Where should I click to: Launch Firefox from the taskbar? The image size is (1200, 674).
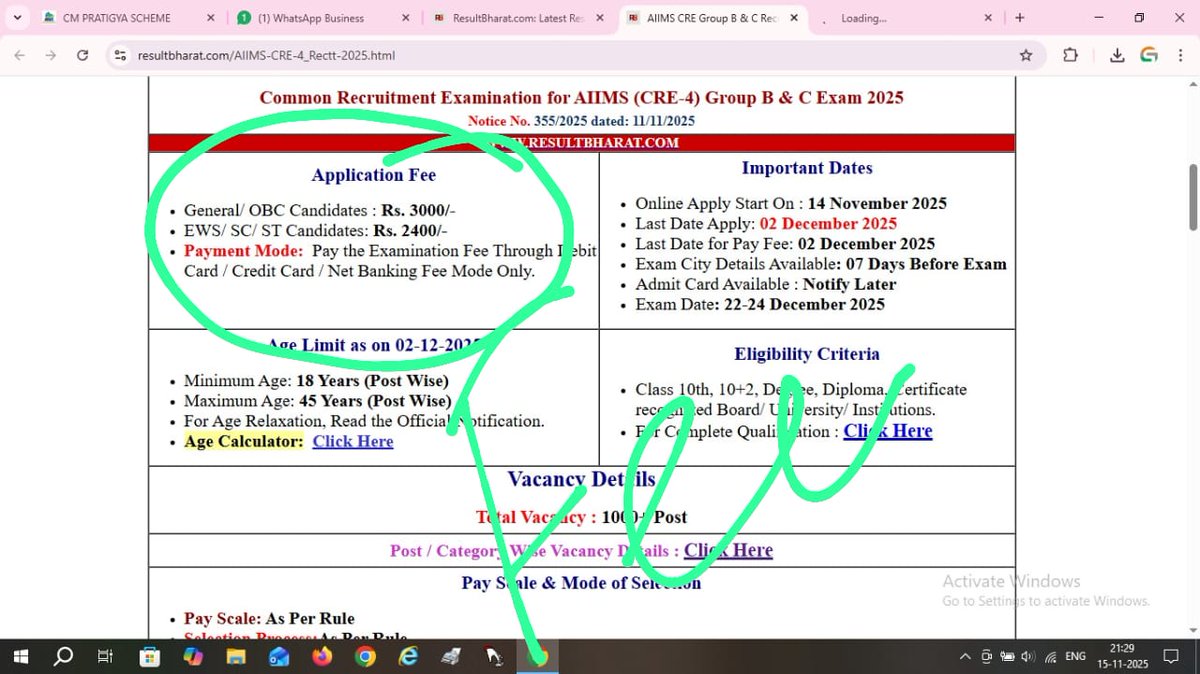click(322, 656)
